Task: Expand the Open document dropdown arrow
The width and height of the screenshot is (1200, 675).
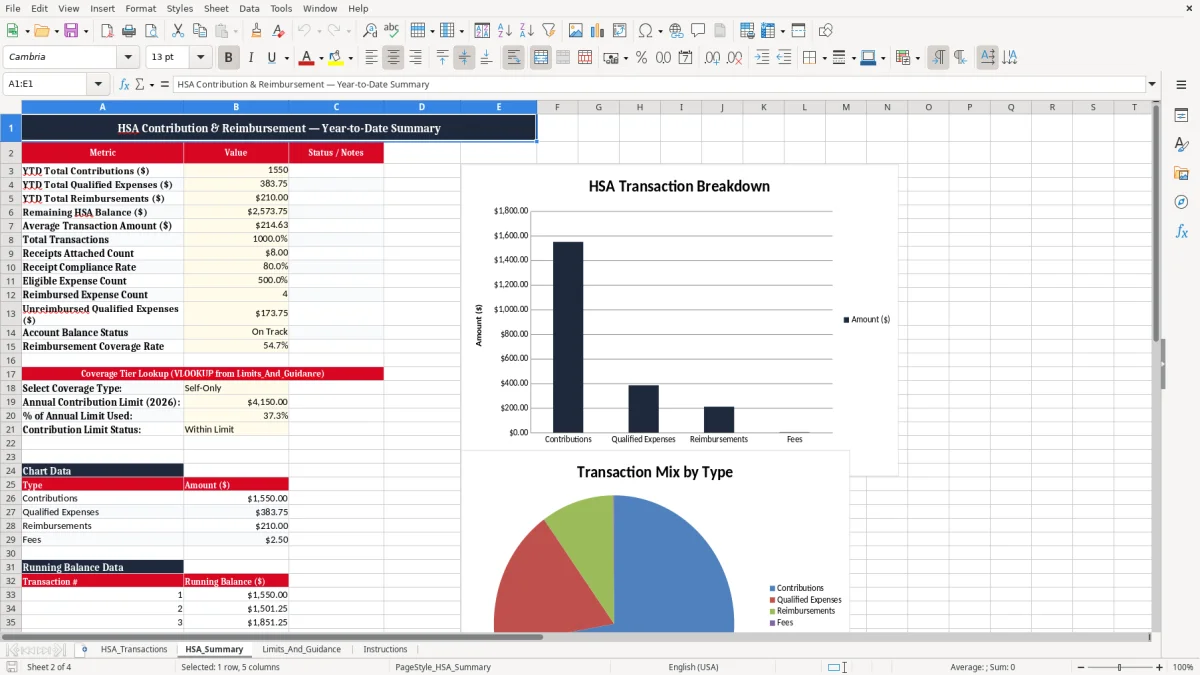Action: (x=55, y=31)
